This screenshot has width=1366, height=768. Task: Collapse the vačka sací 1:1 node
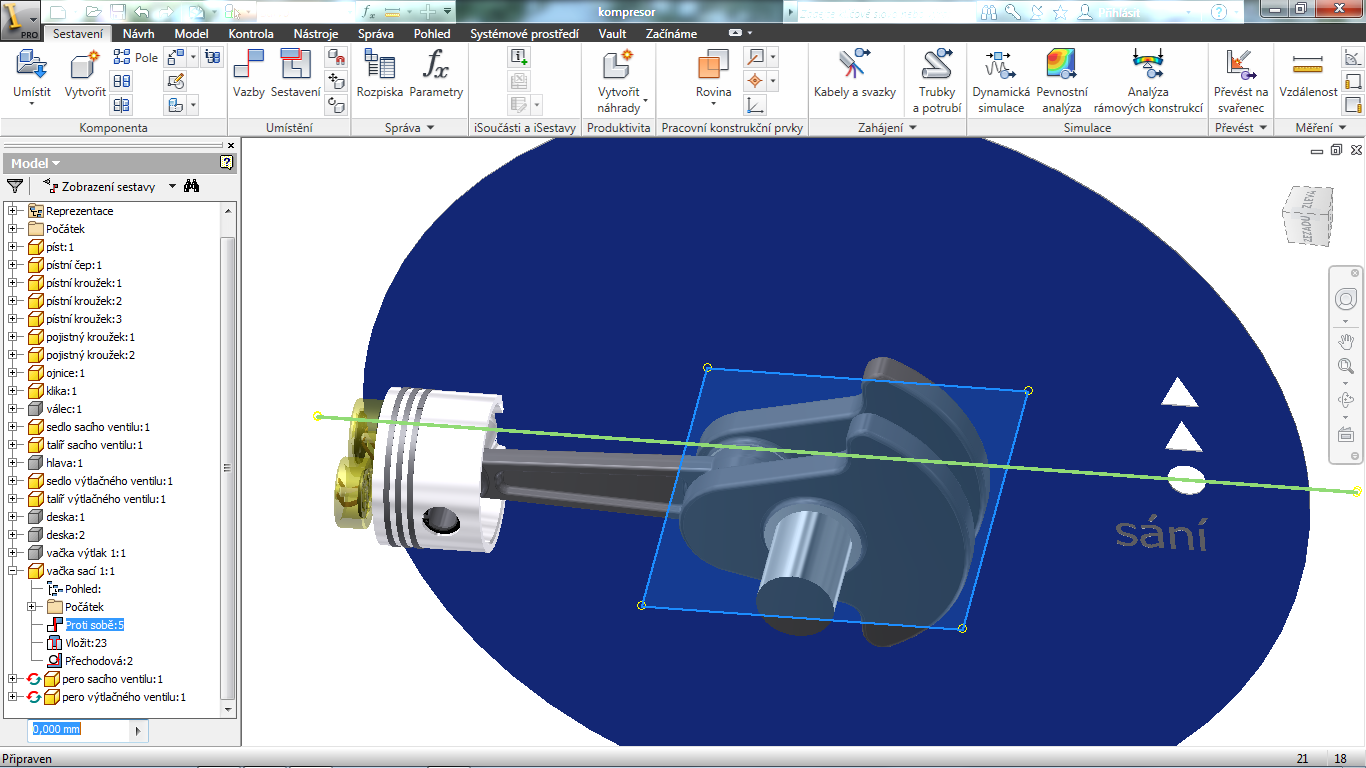13,571
